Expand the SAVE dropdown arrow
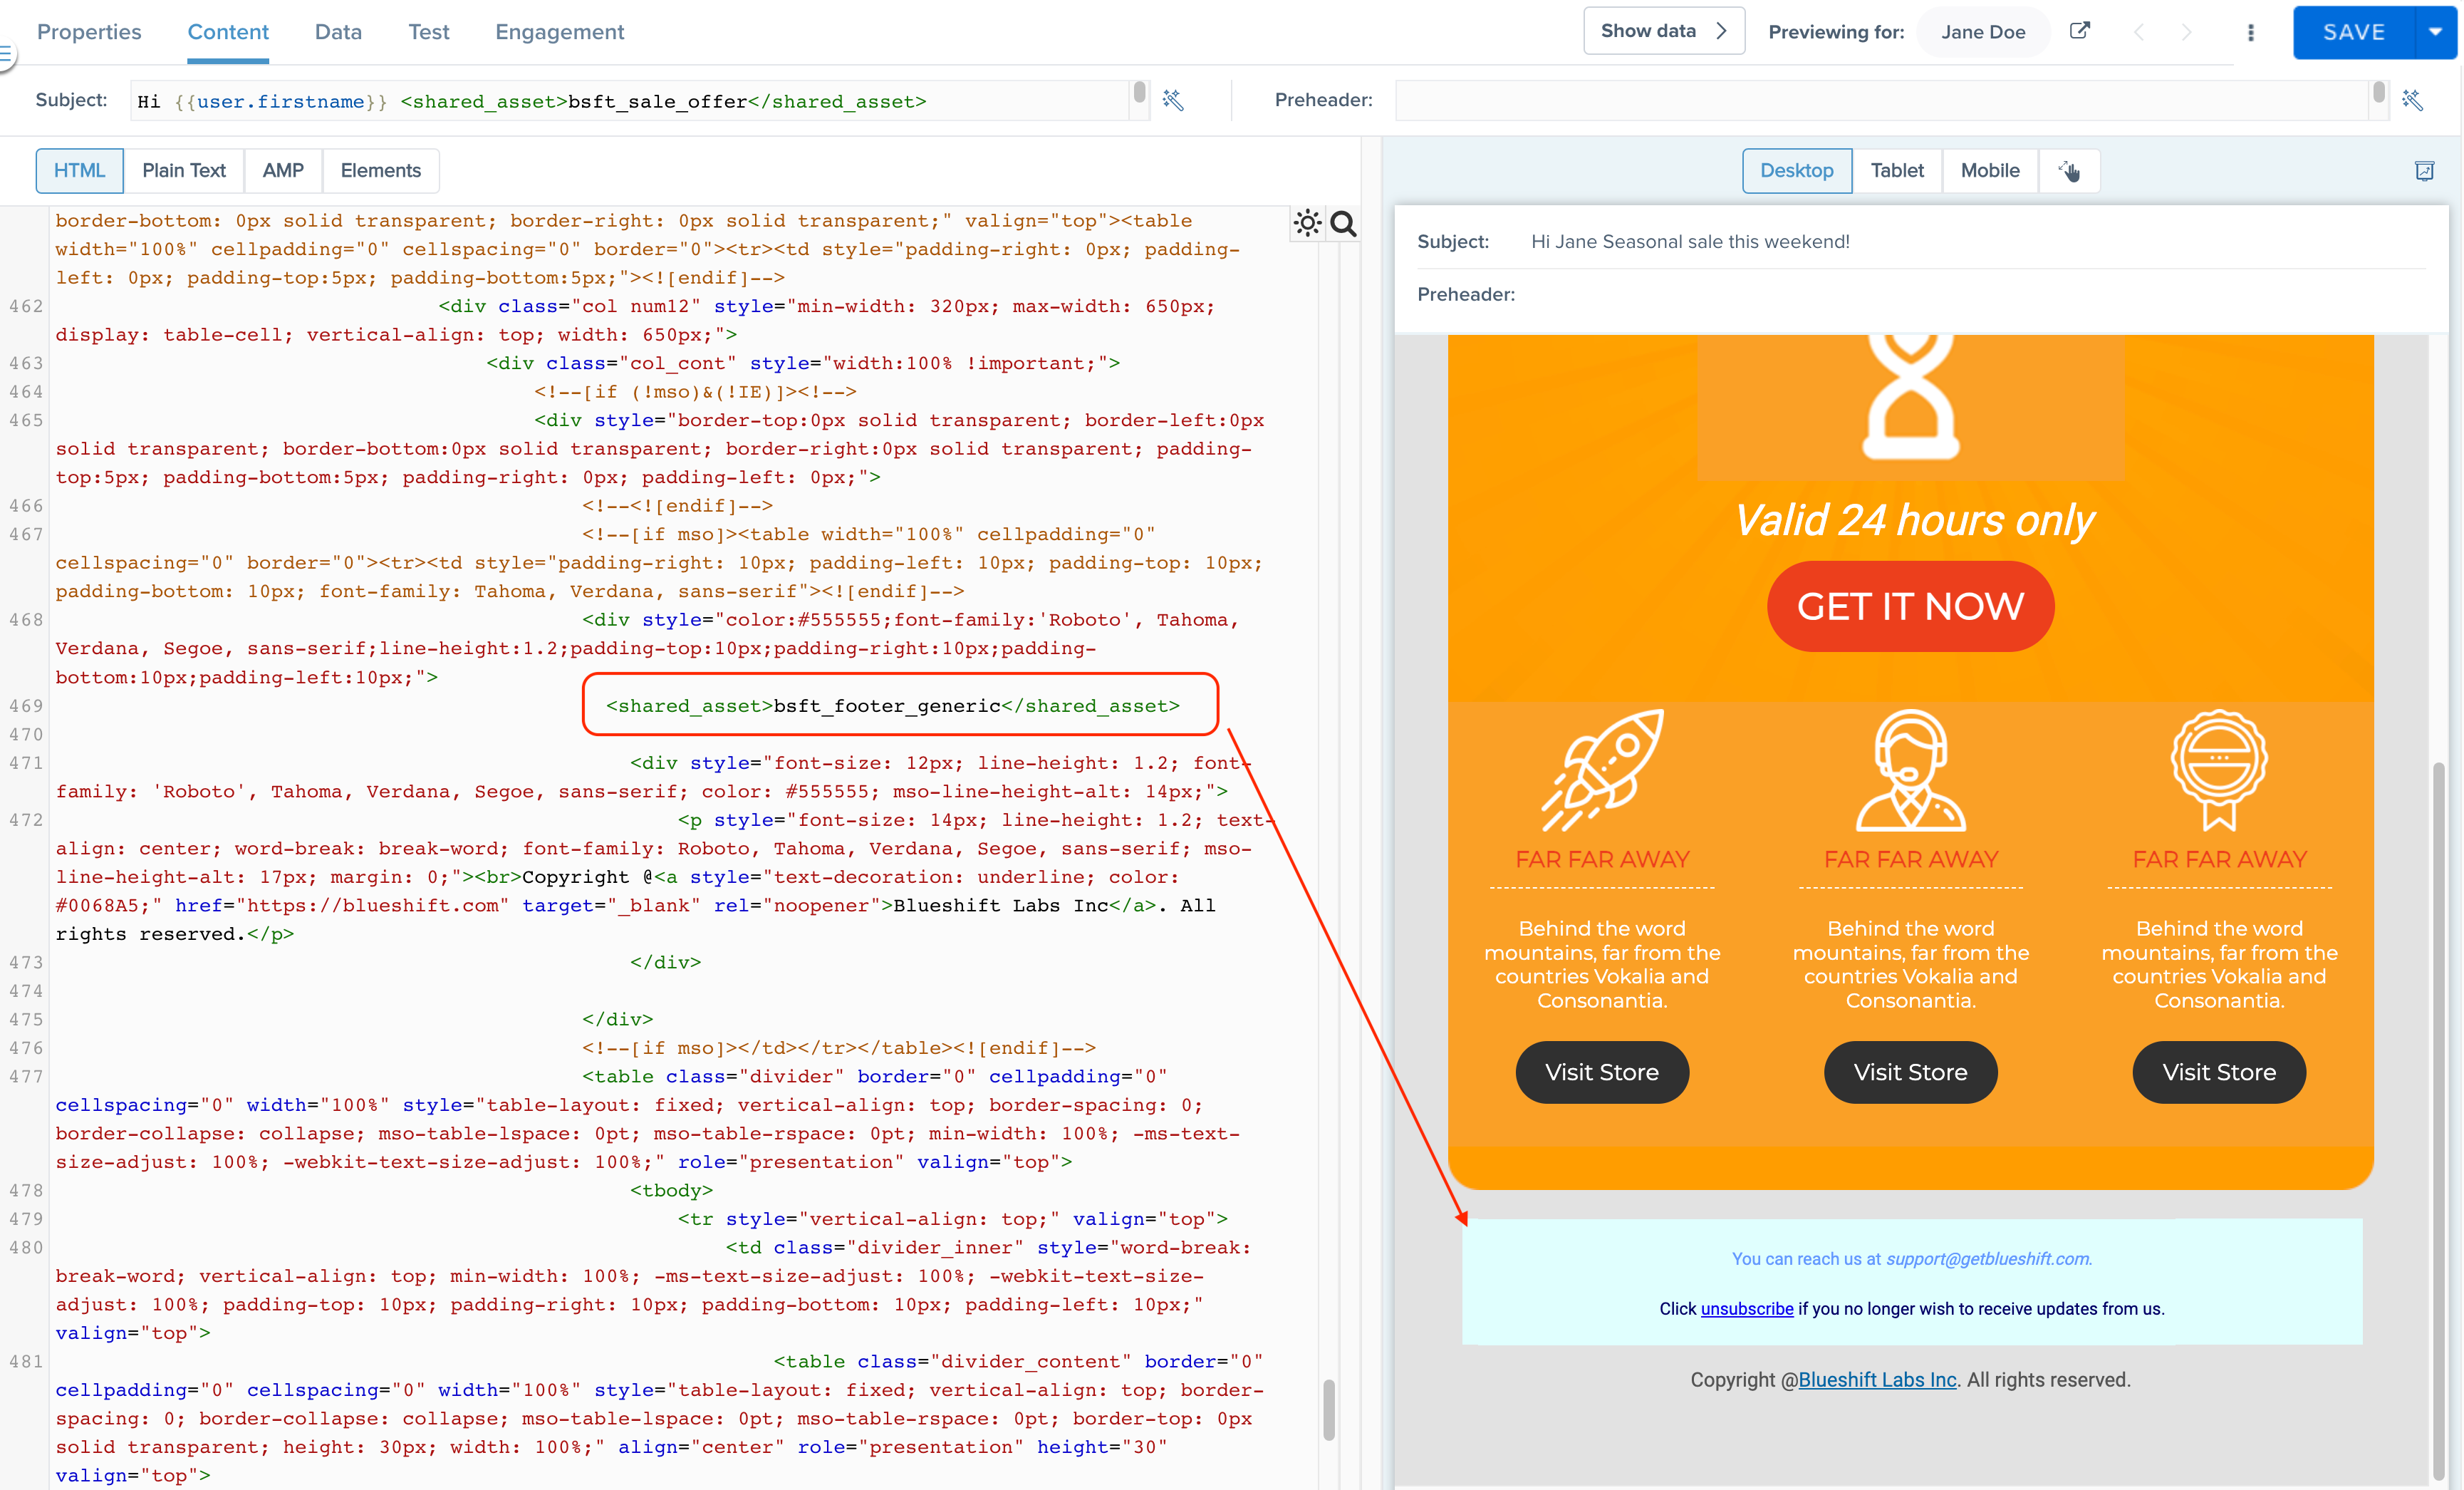Screen dimensions: 2464x1490 (x=2436, y=32)
